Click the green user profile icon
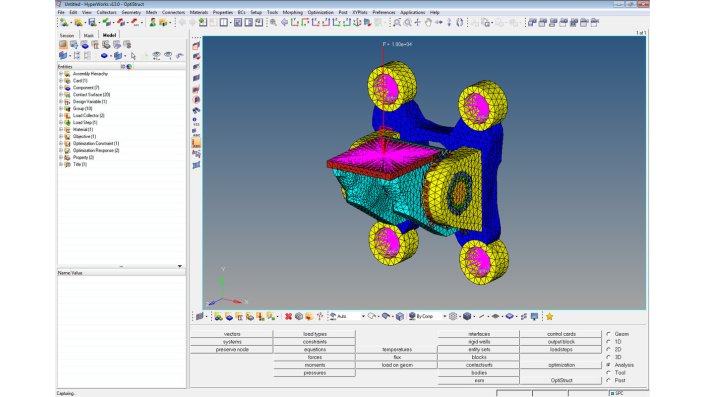 [x=153, y=22]
